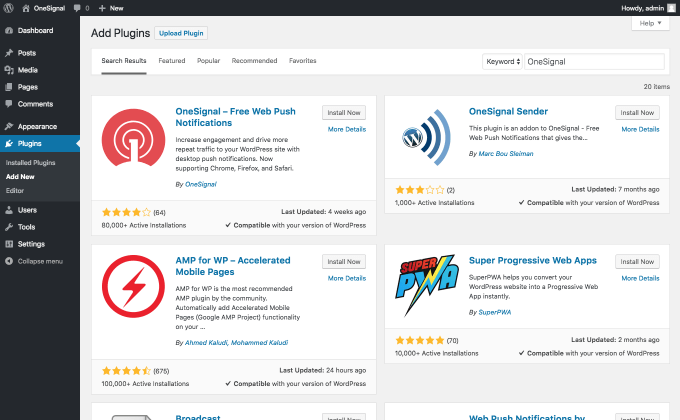
Task: Open Super Progressive Web Apps title link
Action: tap(533, 260)
